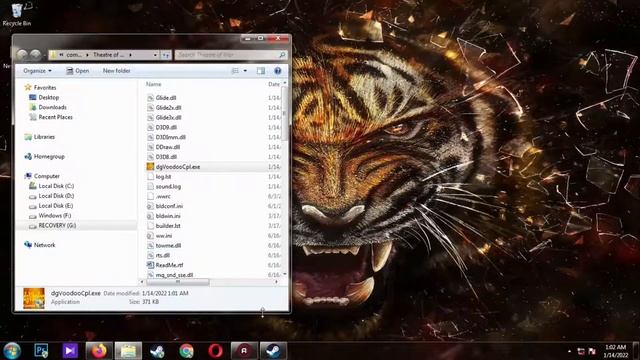Screen dimensions: 640x360
Task: Open Opera browser from the taskbar
Action: tap(216, 351)
